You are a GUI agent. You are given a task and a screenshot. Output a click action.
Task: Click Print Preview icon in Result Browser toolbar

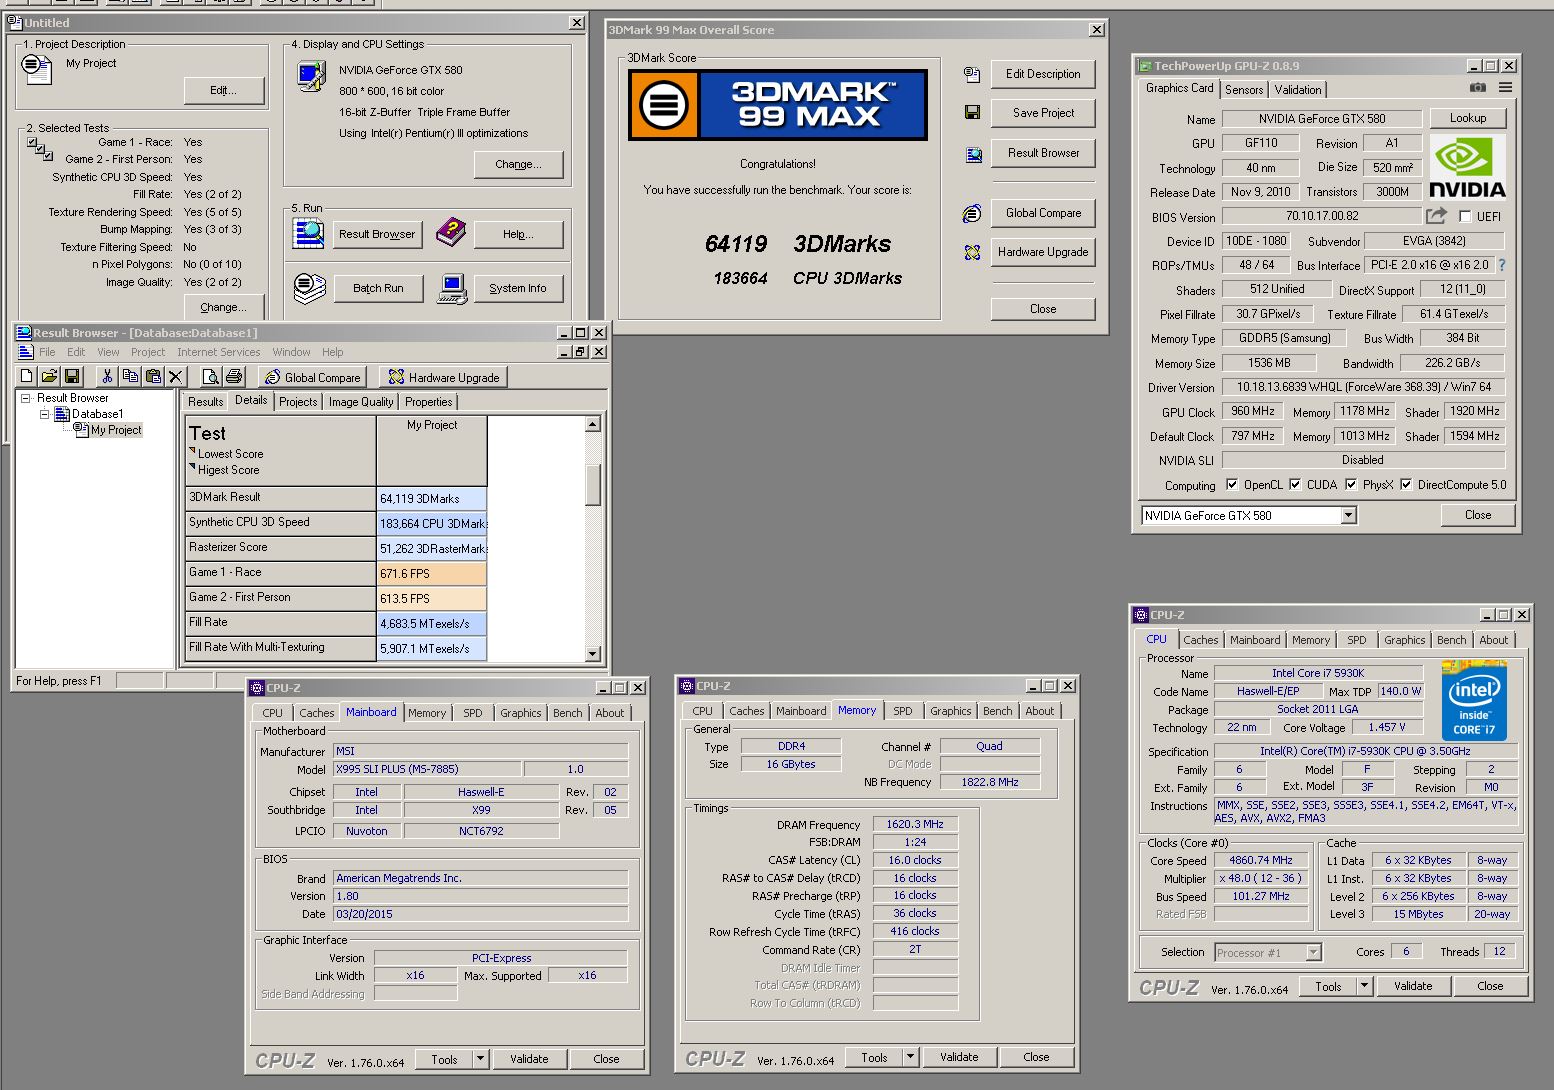pos(211,377)
